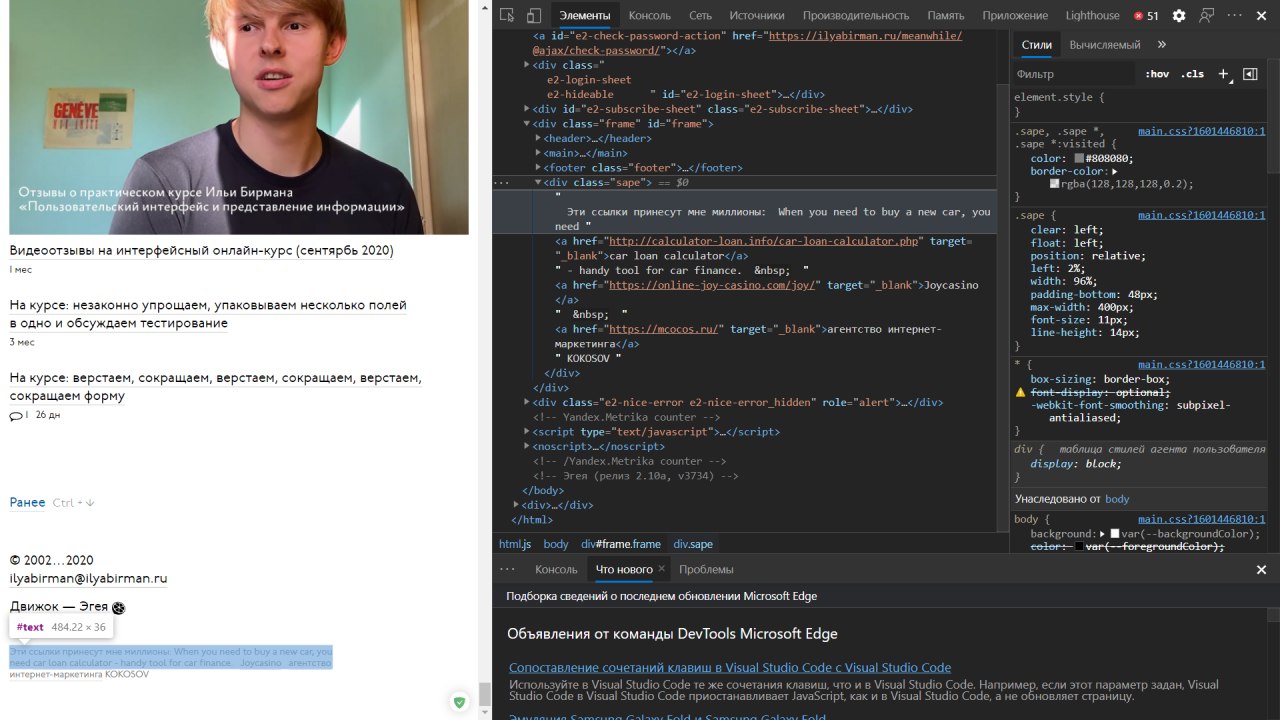Close the bottom drawer panel
The height and width of the screenshot is (720, 1280).
tap(1261, 569)
